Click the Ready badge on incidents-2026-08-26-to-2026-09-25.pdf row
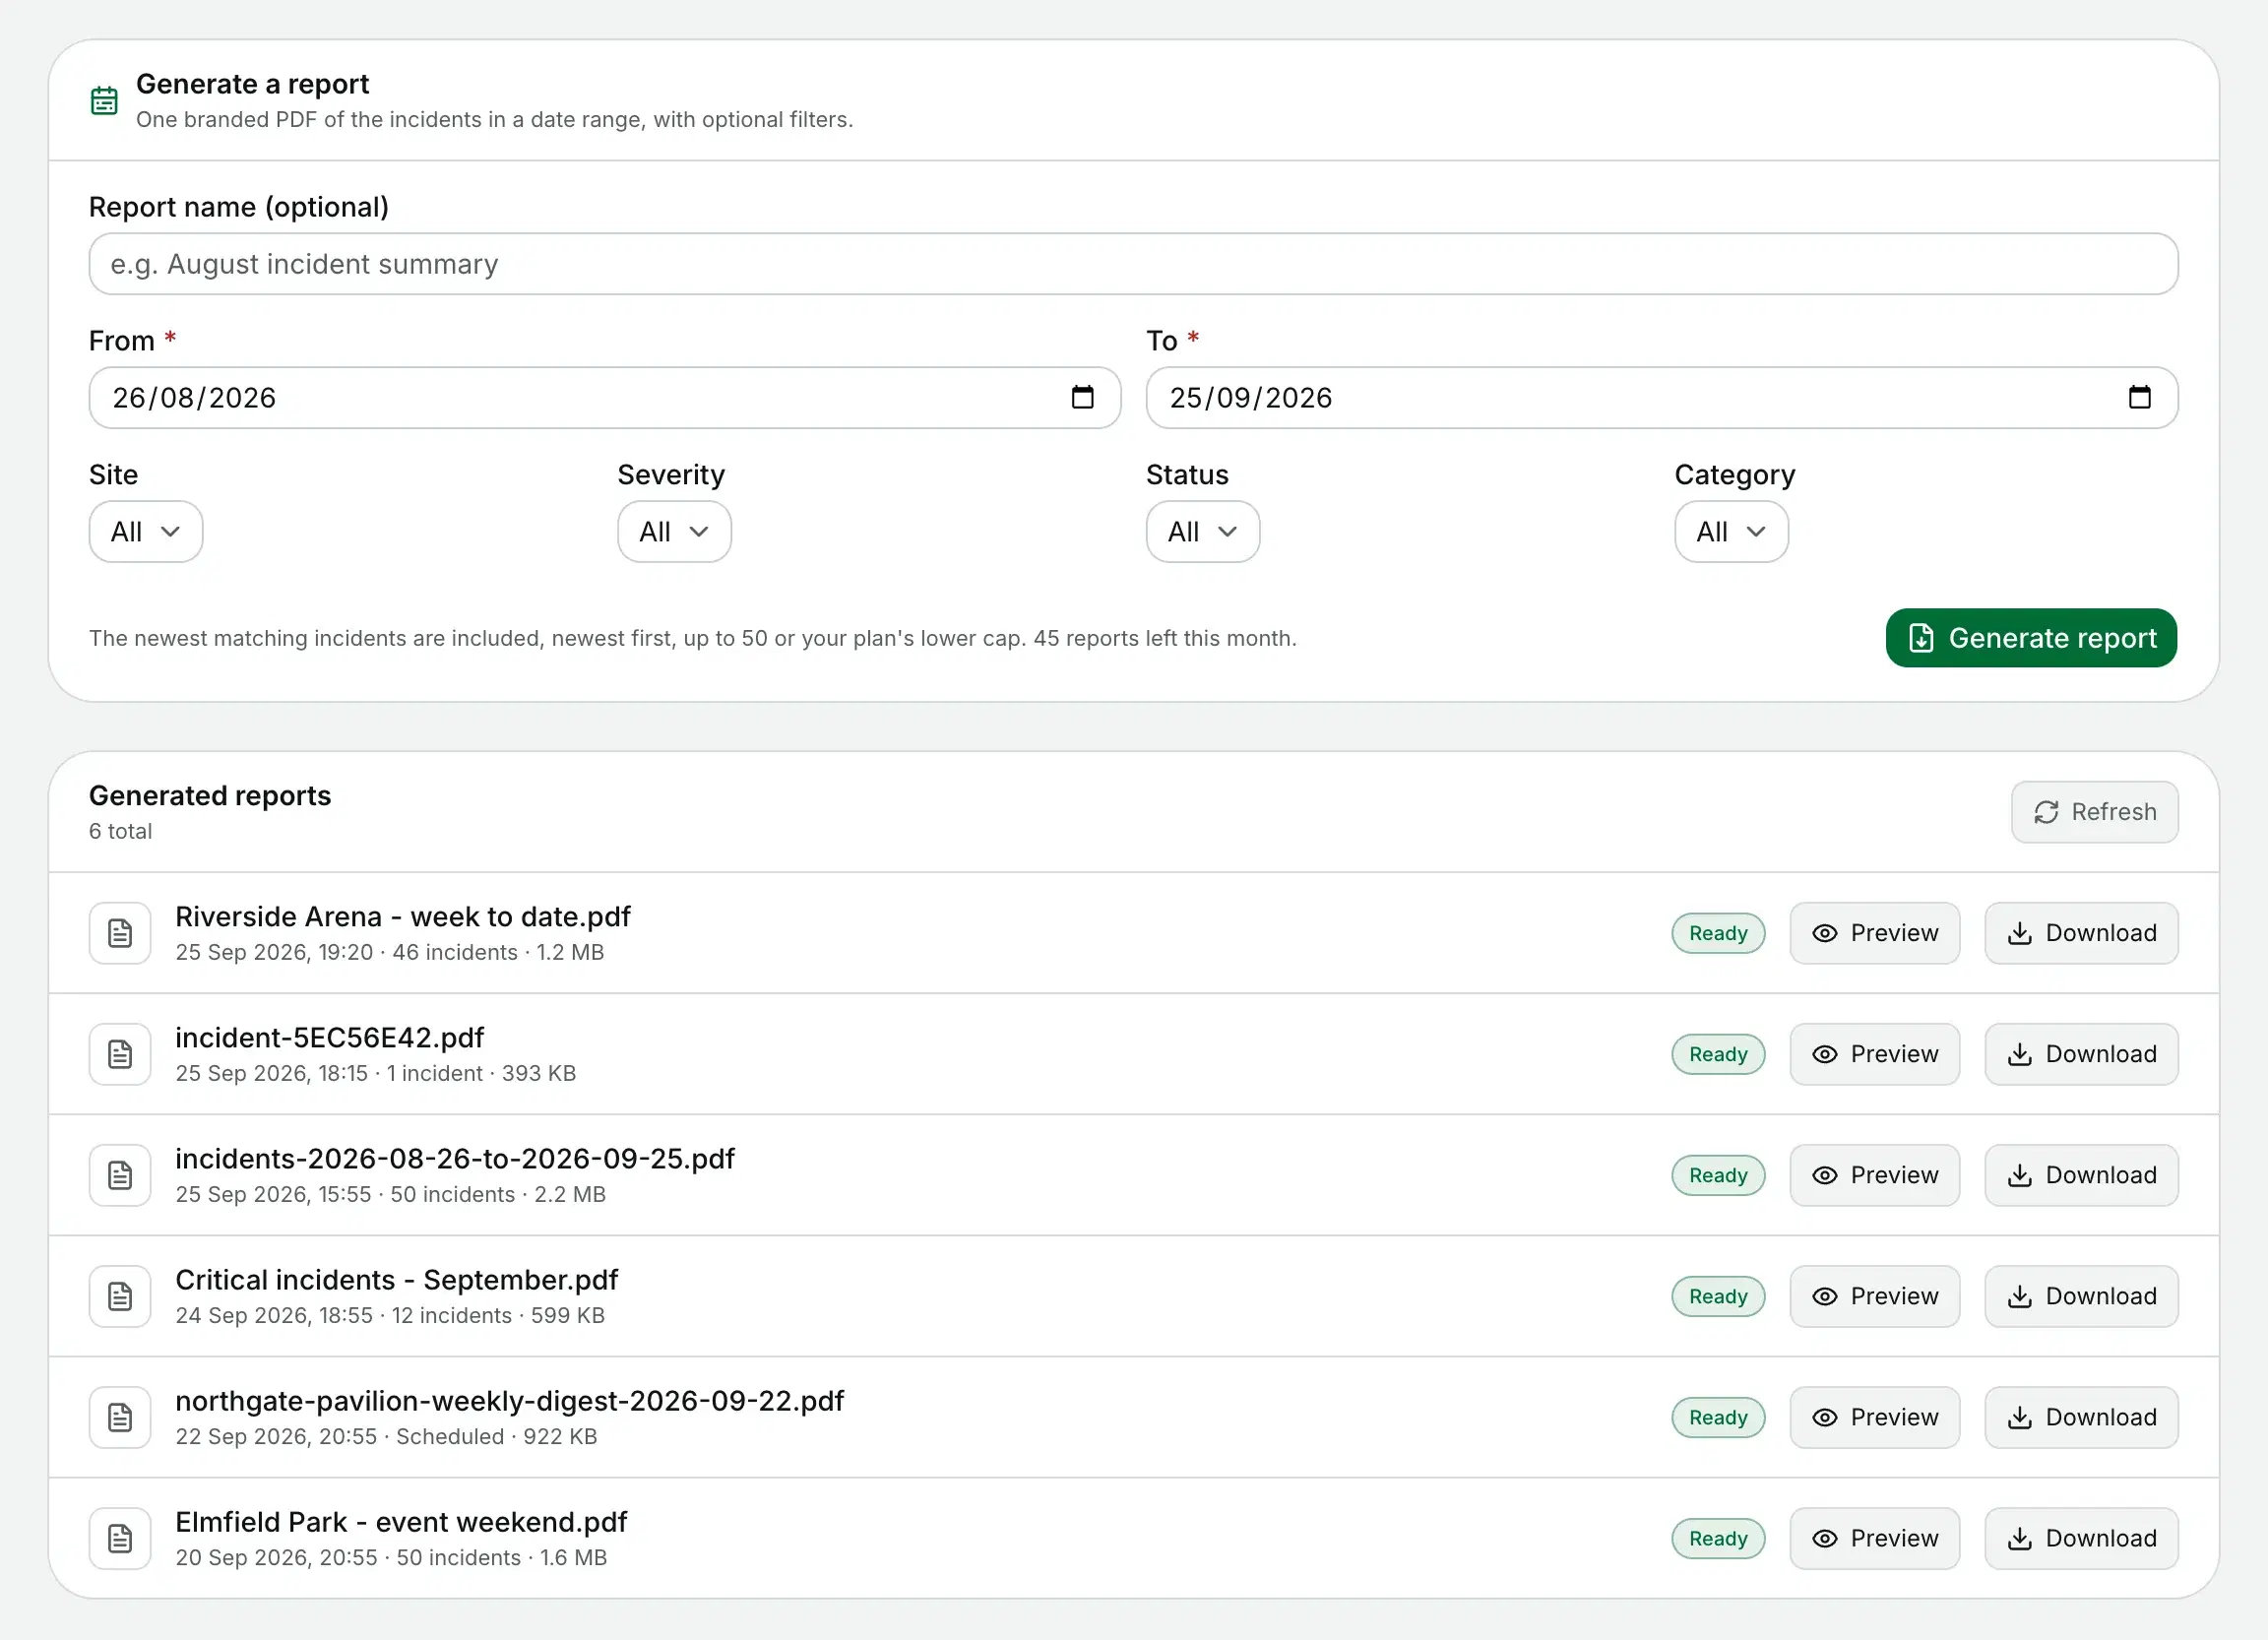The height and width of the screenshot is (1640, 2268). [x=1718, y=1175]
